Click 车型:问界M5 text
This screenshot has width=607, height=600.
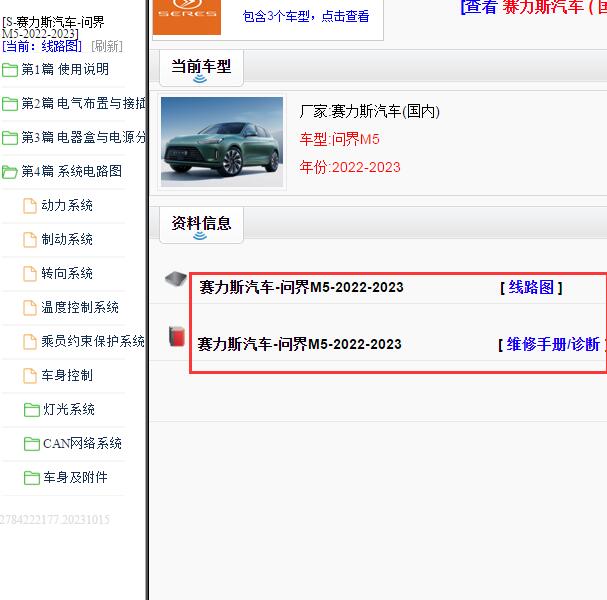(x=340, y=139)
